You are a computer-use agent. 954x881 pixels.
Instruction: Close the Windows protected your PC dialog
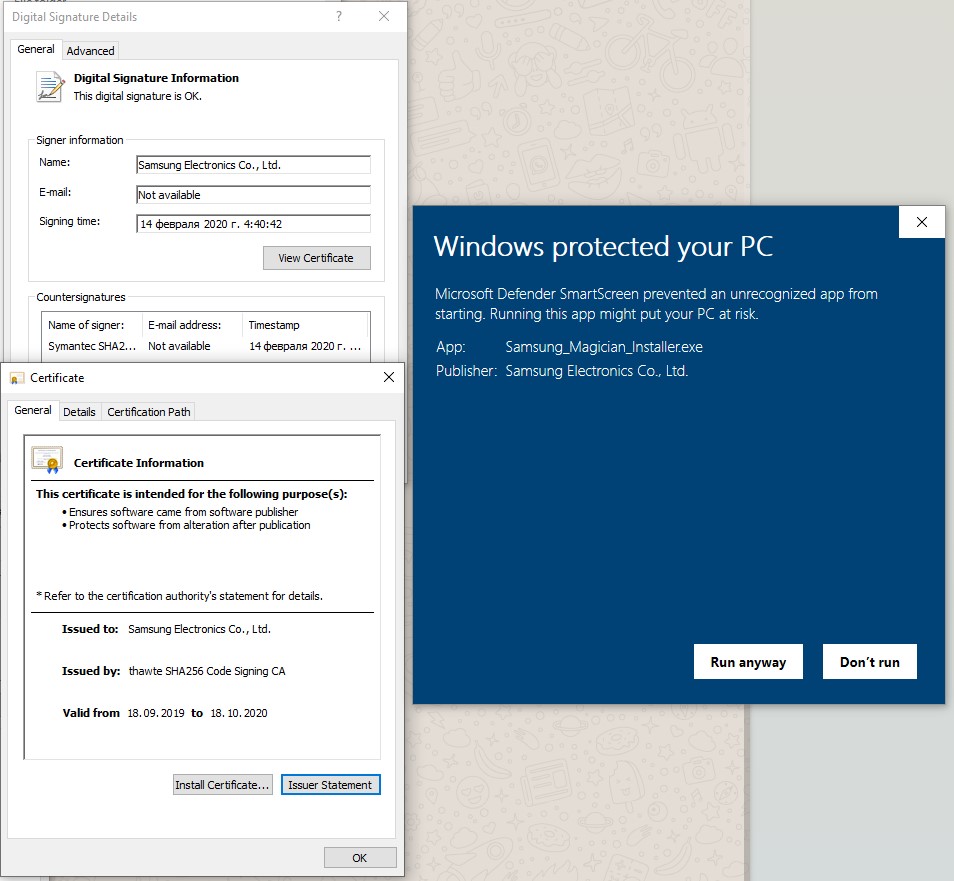pos(921,222)
